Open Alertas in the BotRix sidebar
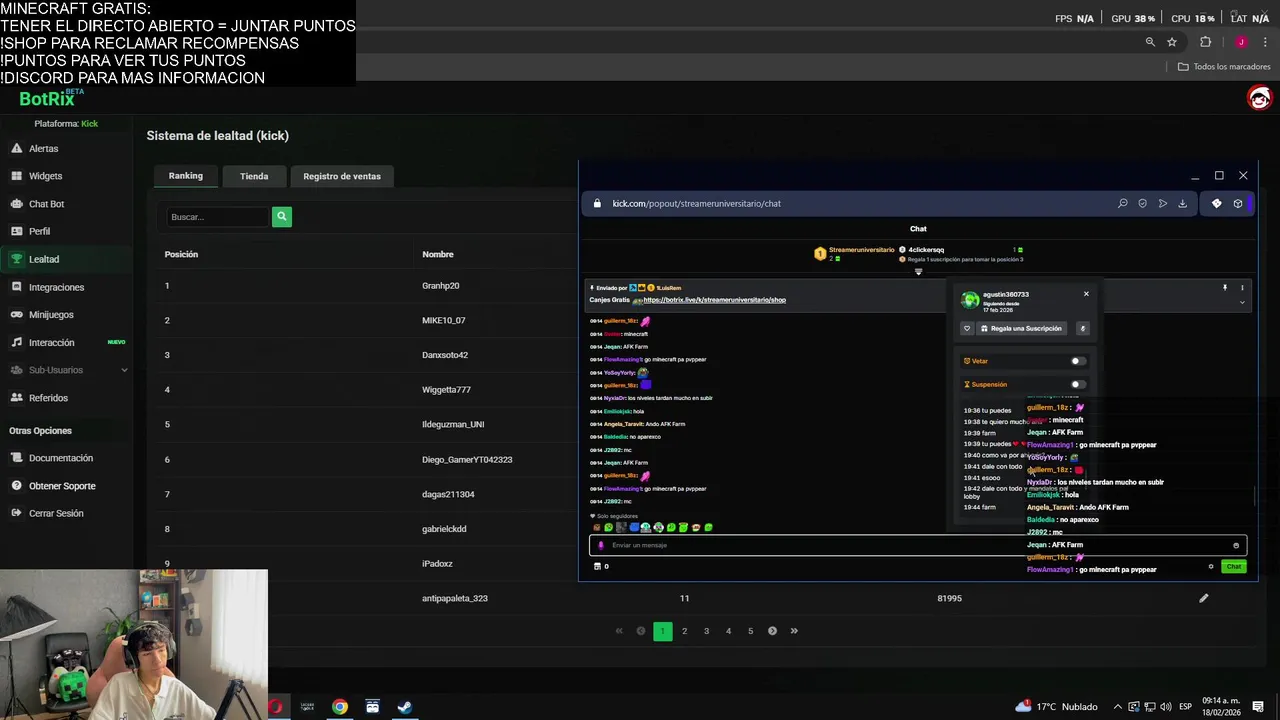 43,148
